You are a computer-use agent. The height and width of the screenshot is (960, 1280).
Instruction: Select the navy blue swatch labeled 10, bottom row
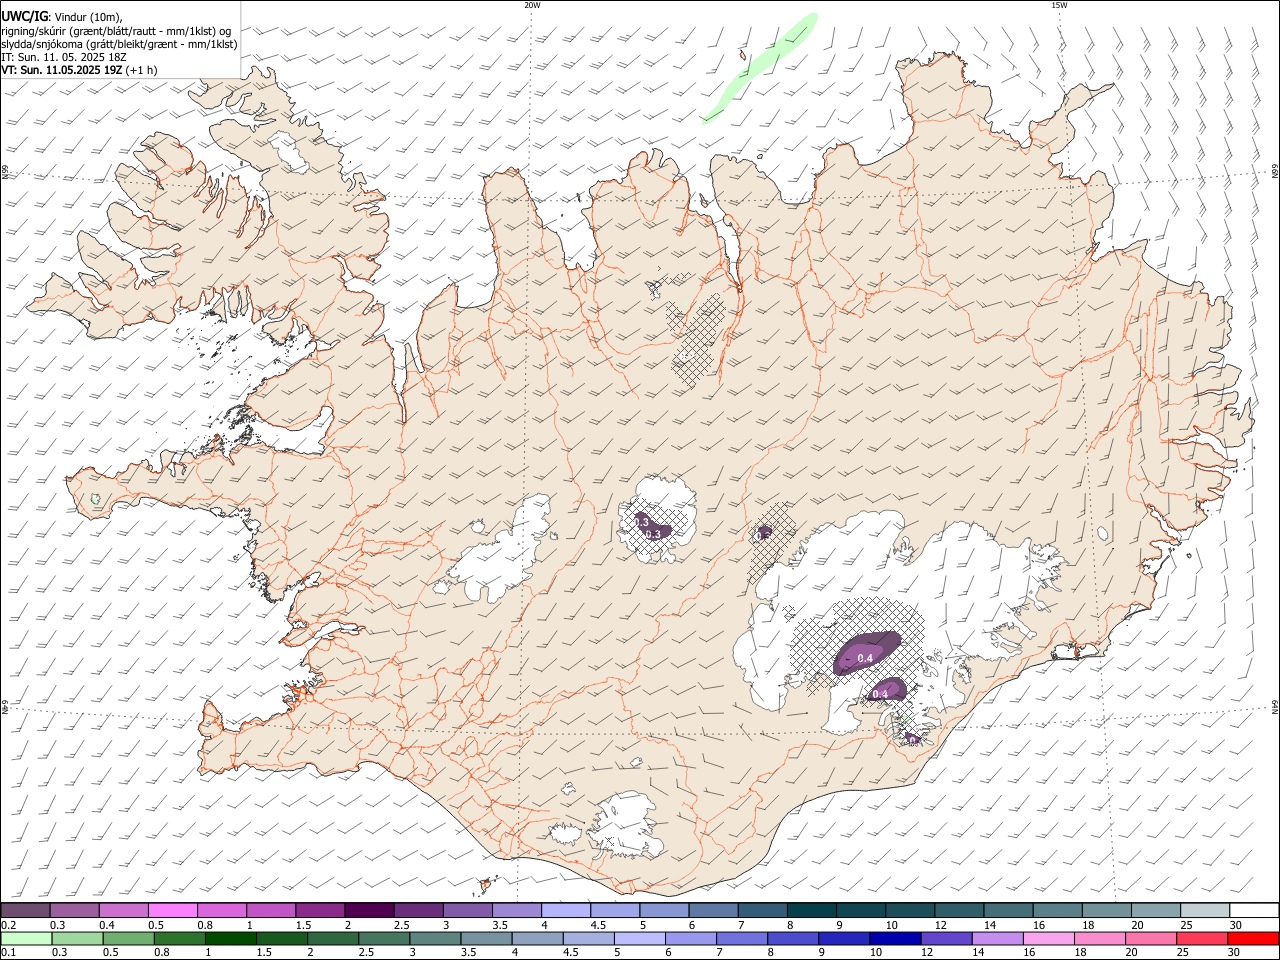[894, 938]
